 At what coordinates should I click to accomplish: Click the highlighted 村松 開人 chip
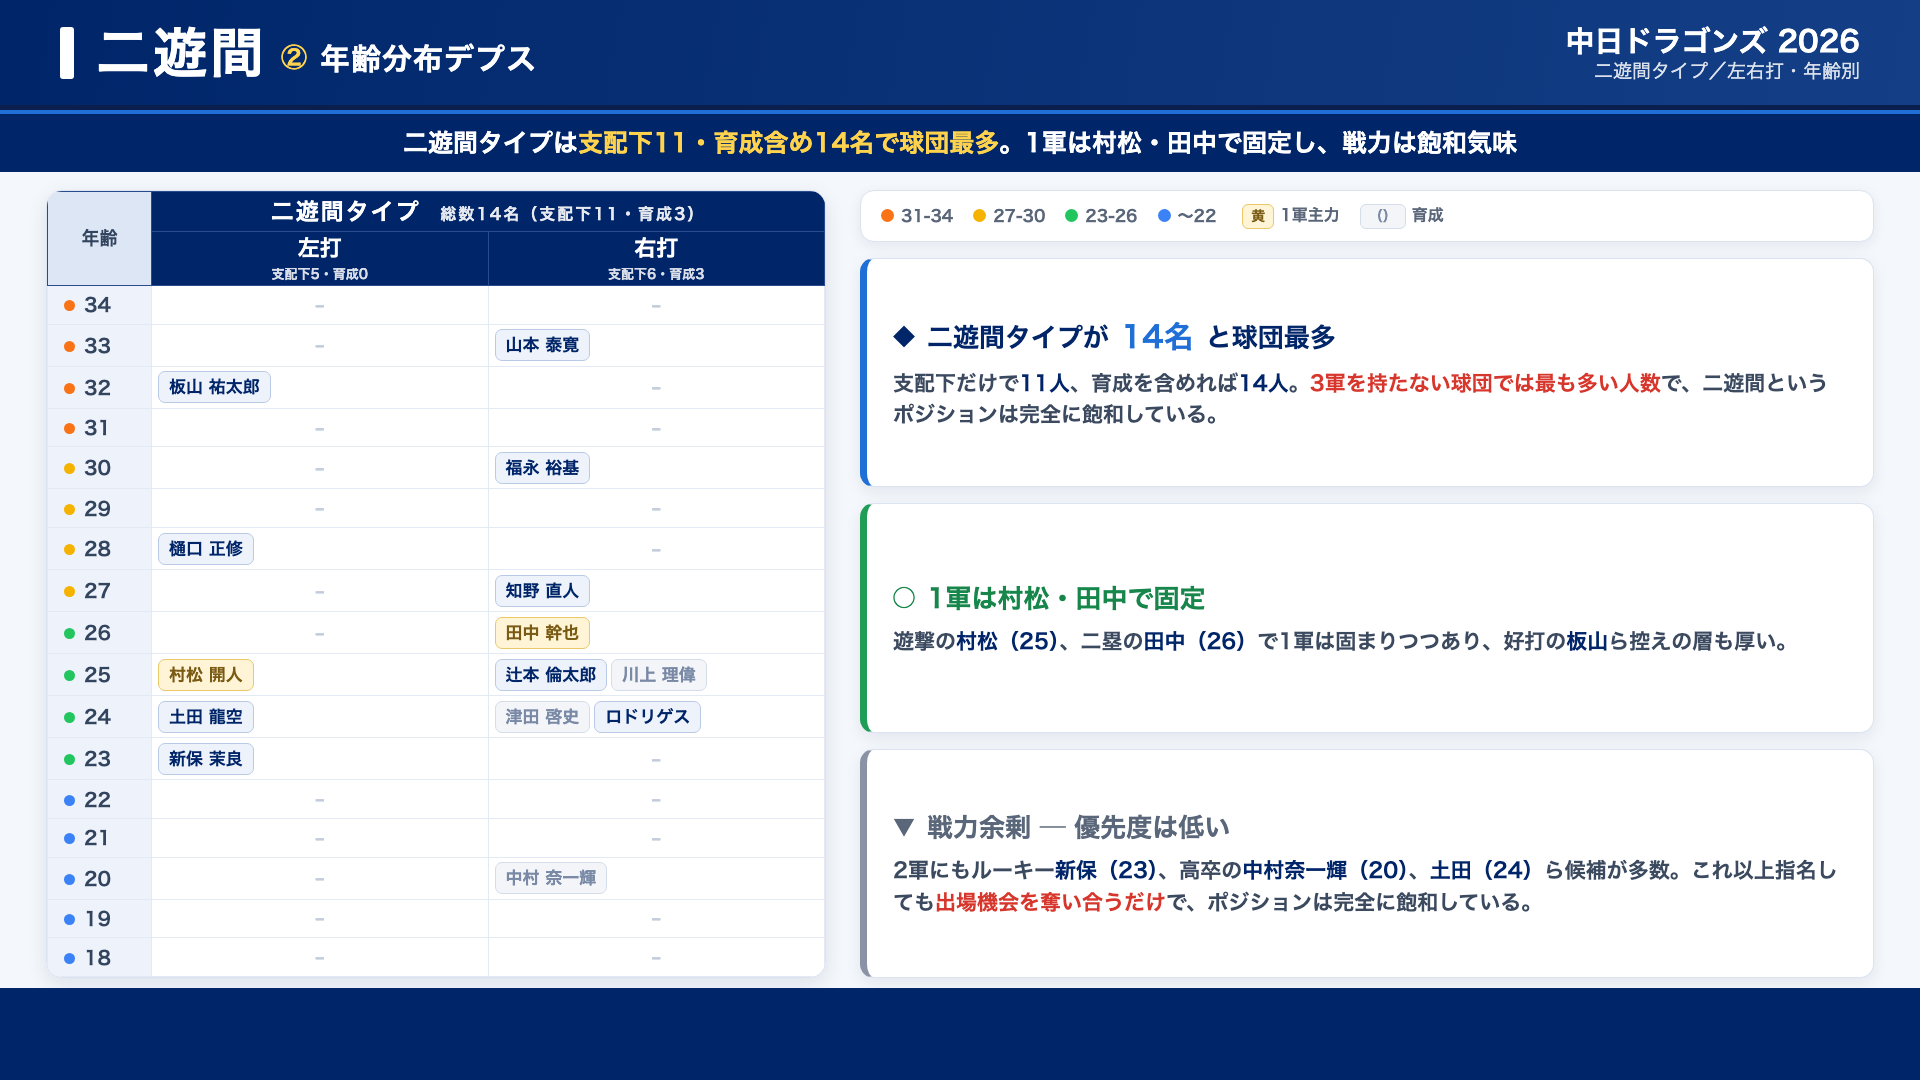(x=206, y=675)
